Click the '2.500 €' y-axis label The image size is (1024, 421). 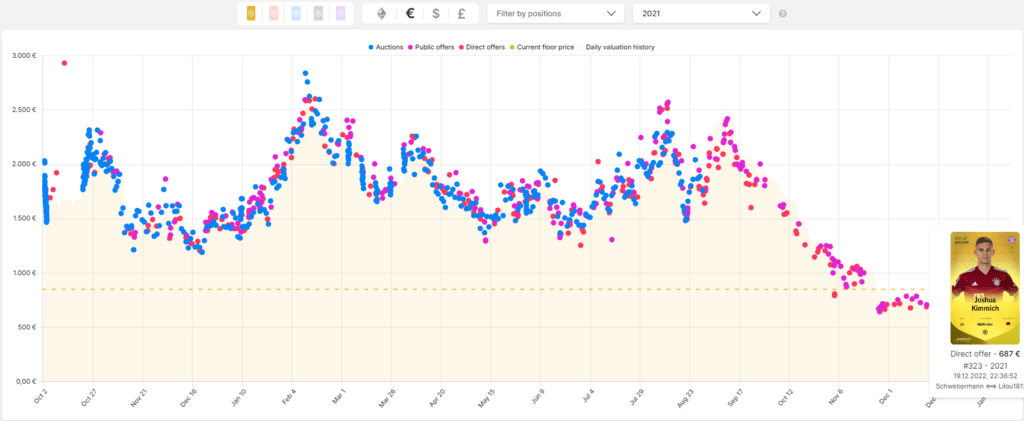click(x=24, y=110)
